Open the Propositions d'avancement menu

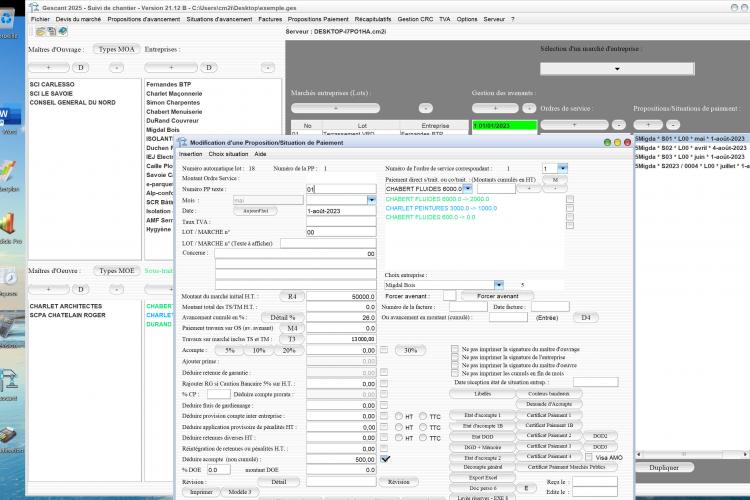click(x=143, y=19)
